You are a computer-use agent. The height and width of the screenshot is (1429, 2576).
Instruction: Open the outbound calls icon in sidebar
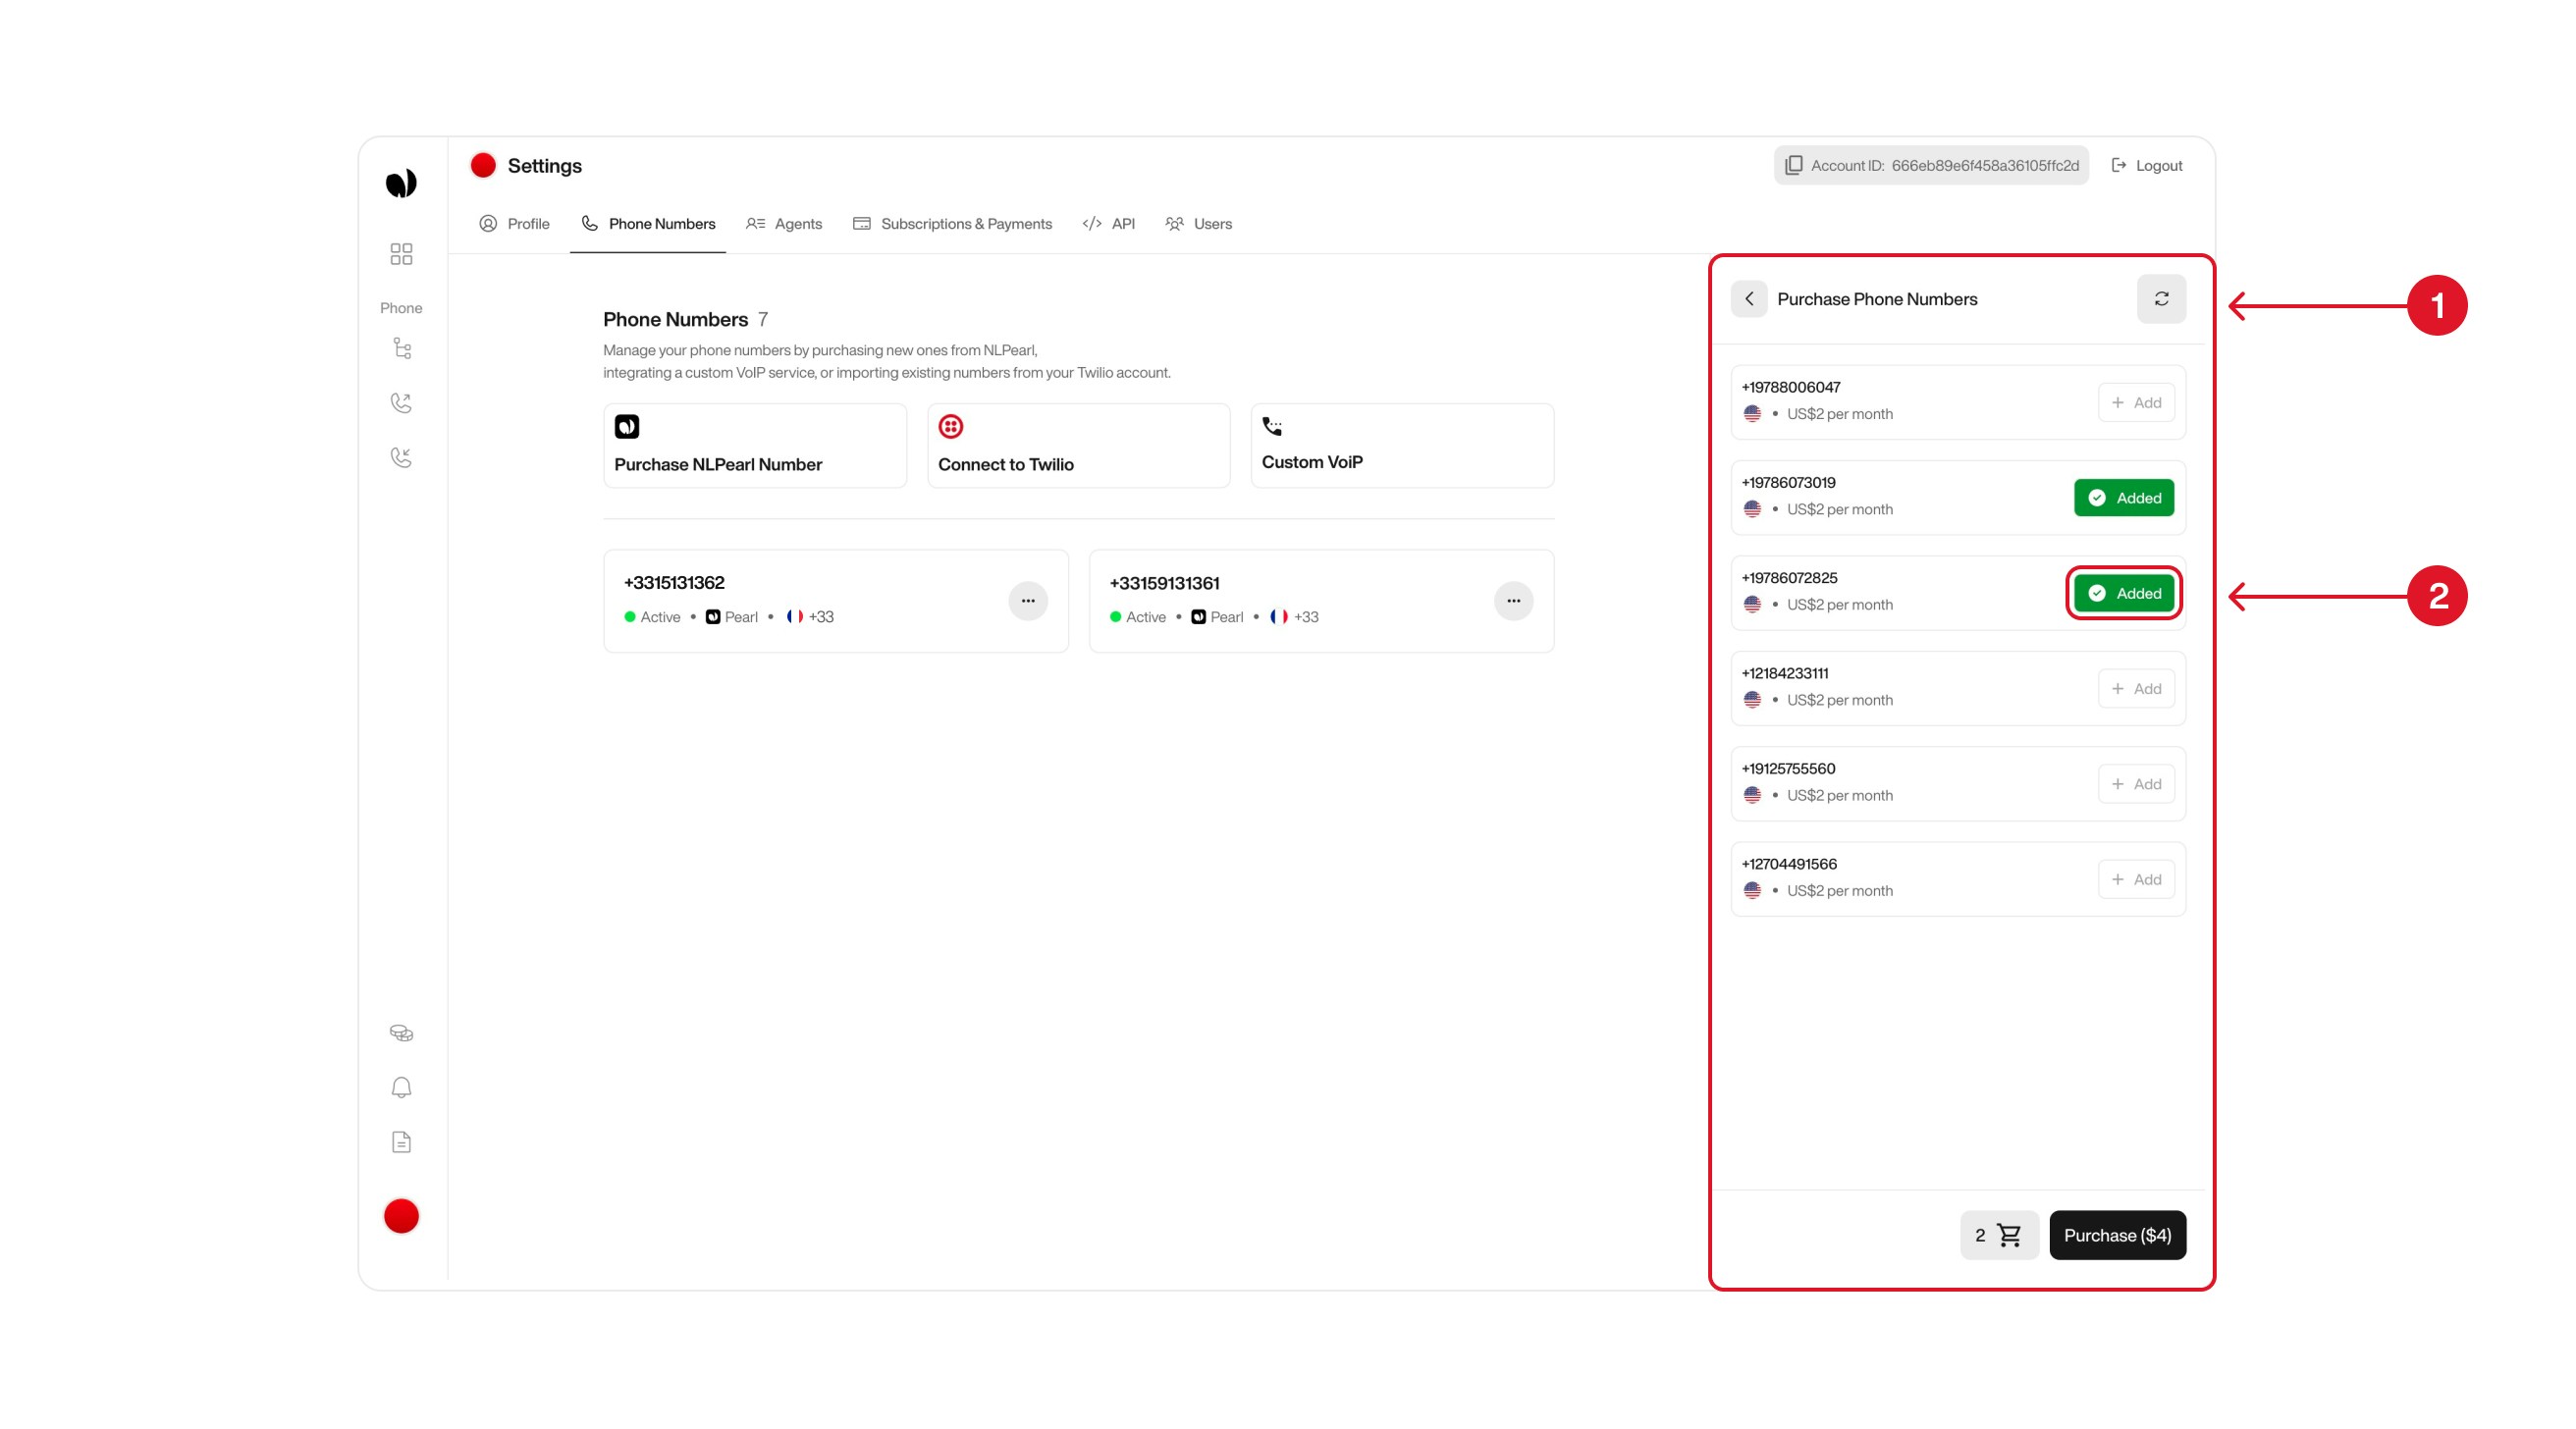pos(401,402)
